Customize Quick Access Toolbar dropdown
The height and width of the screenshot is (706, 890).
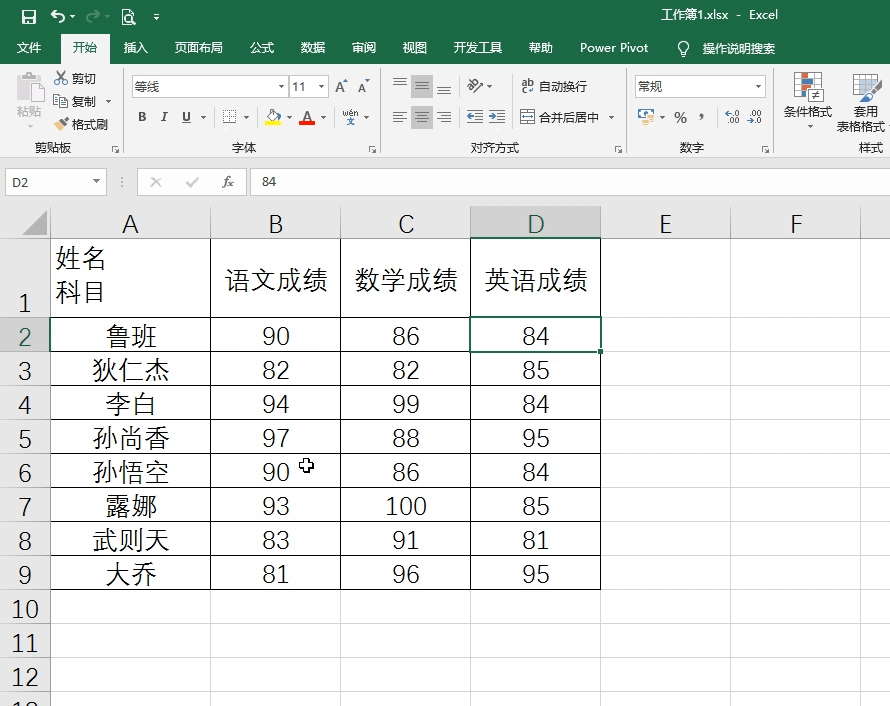point(156,17)
